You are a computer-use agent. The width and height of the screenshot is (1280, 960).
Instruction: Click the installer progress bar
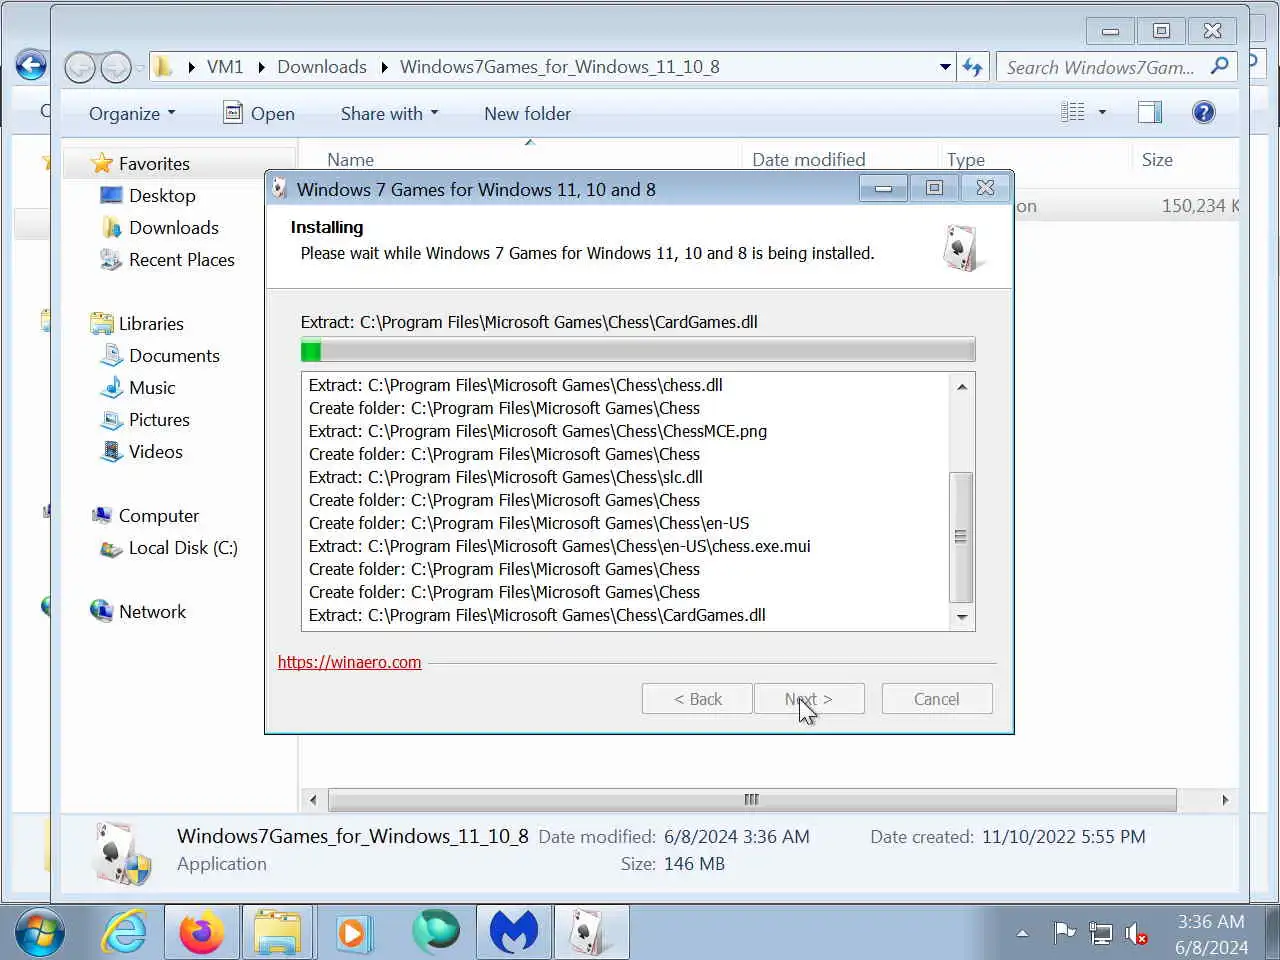click(638, 351)
